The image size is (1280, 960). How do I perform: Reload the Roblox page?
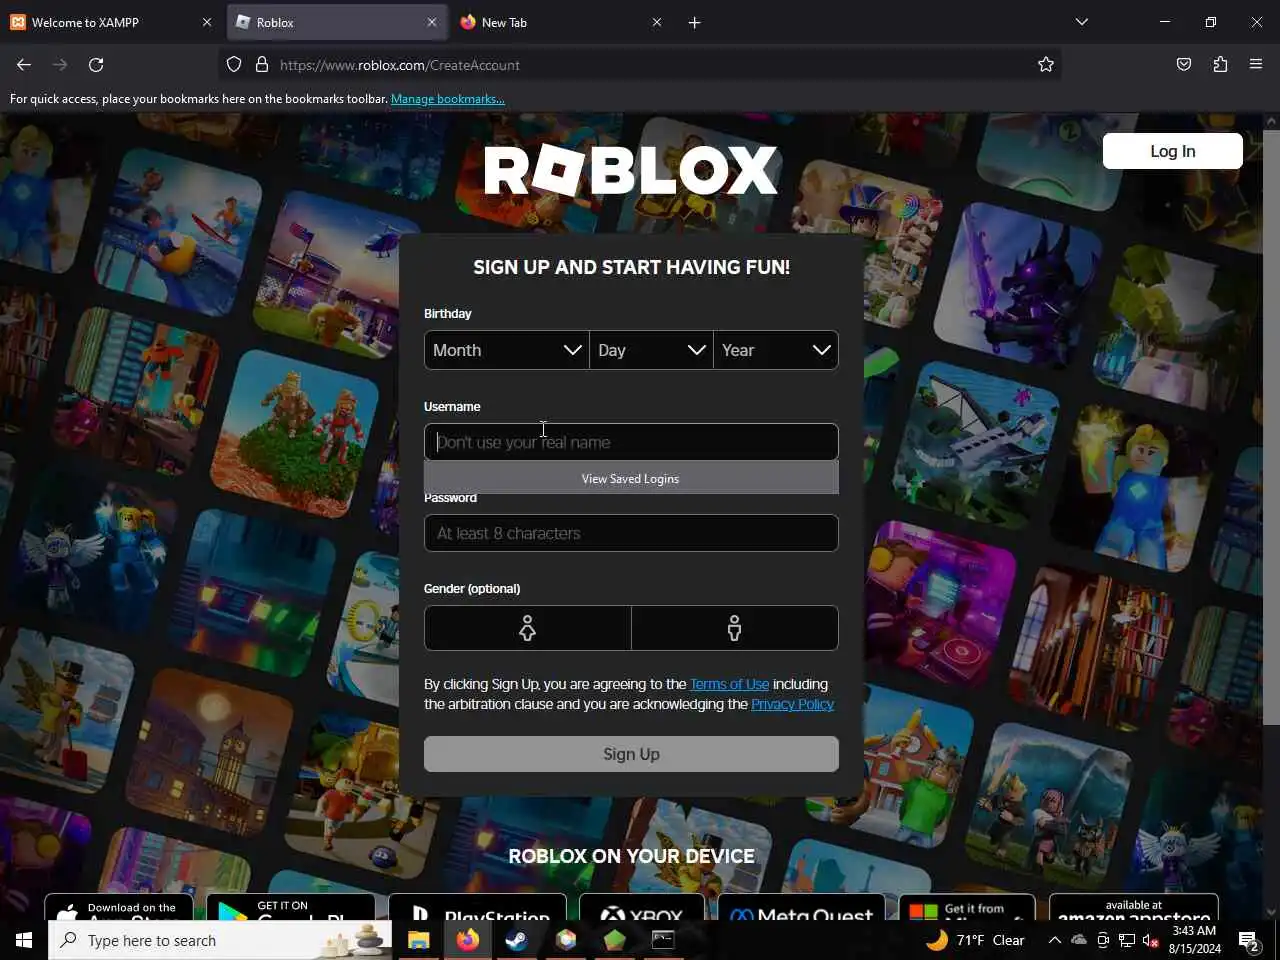pos(96,65)
